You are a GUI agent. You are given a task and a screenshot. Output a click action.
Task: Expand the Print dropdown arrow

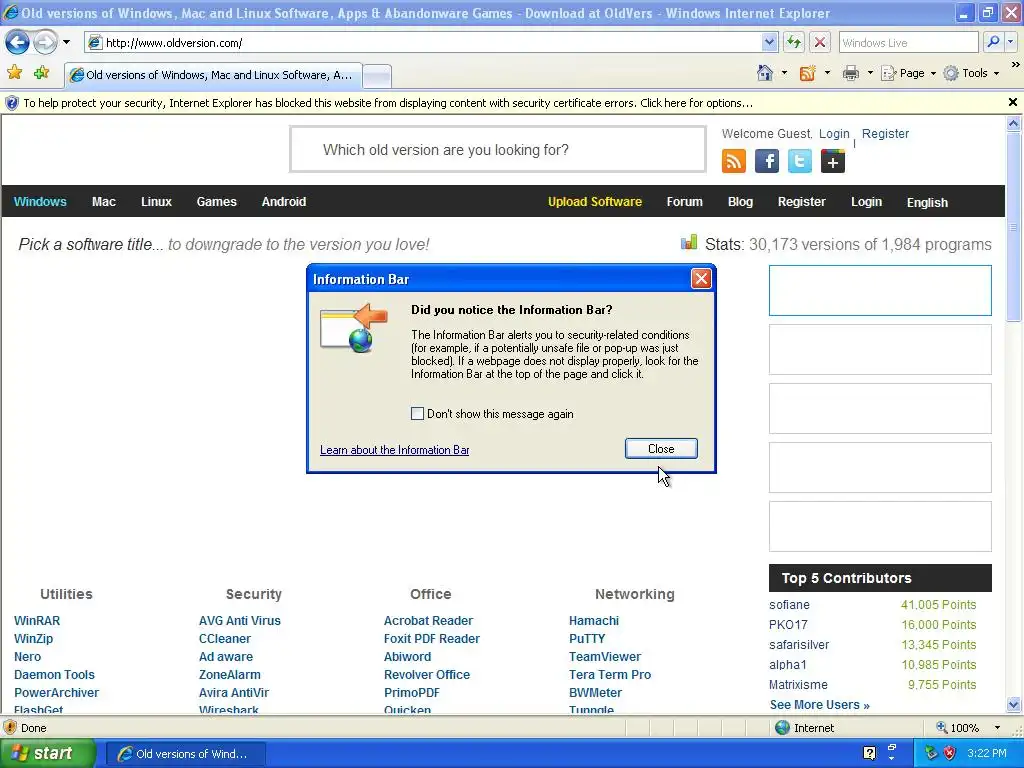[x=869, y=73]
